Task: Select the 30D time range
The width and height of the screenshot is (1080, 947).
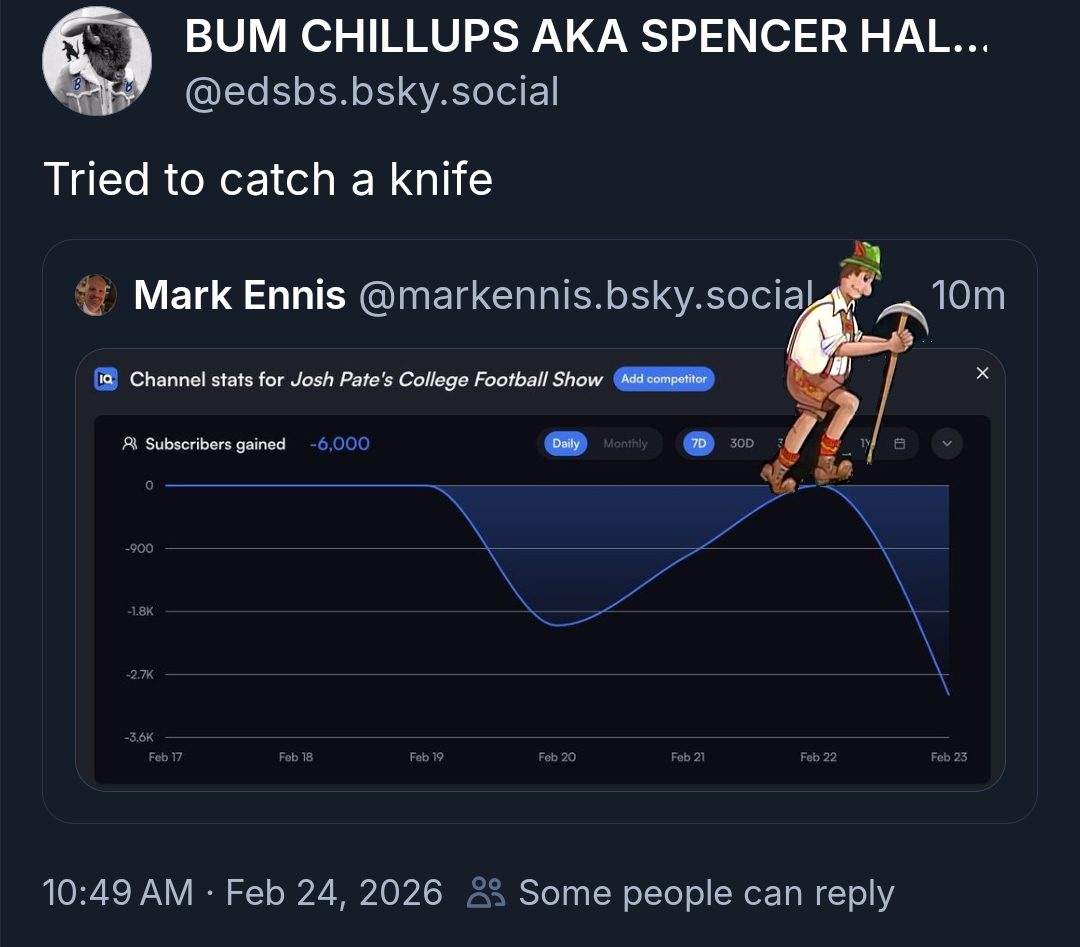Action: pos(742,444)
